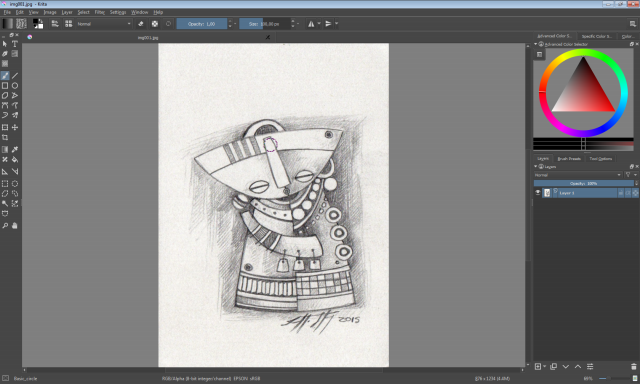Select the Line tool
The width and height of the screenshot is (640, 384).
(x=15, y=75)
